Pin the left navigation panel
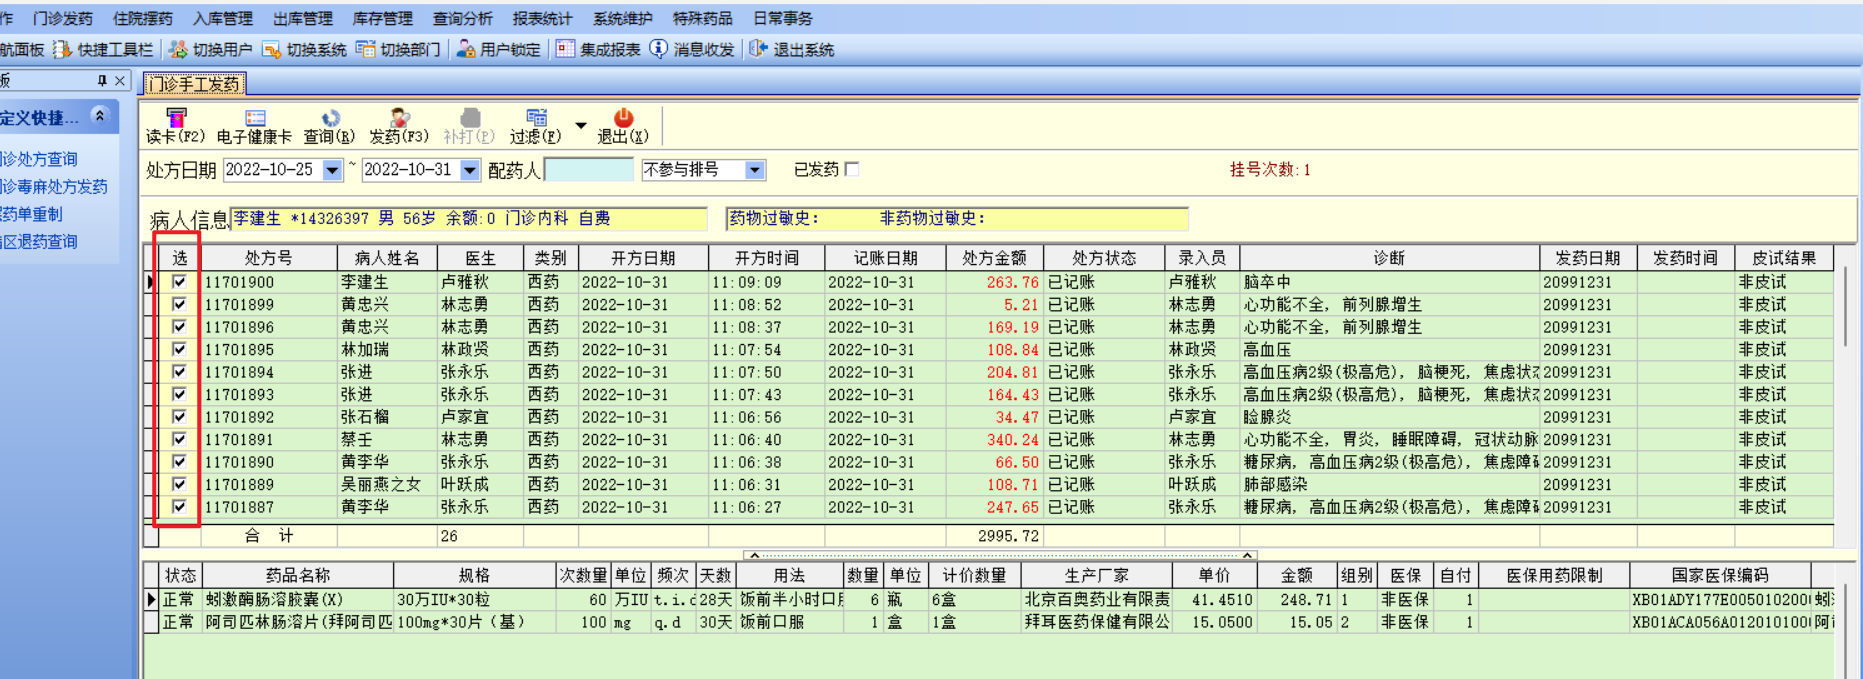This screenshot has width=1863, height=679. [101, 80]
